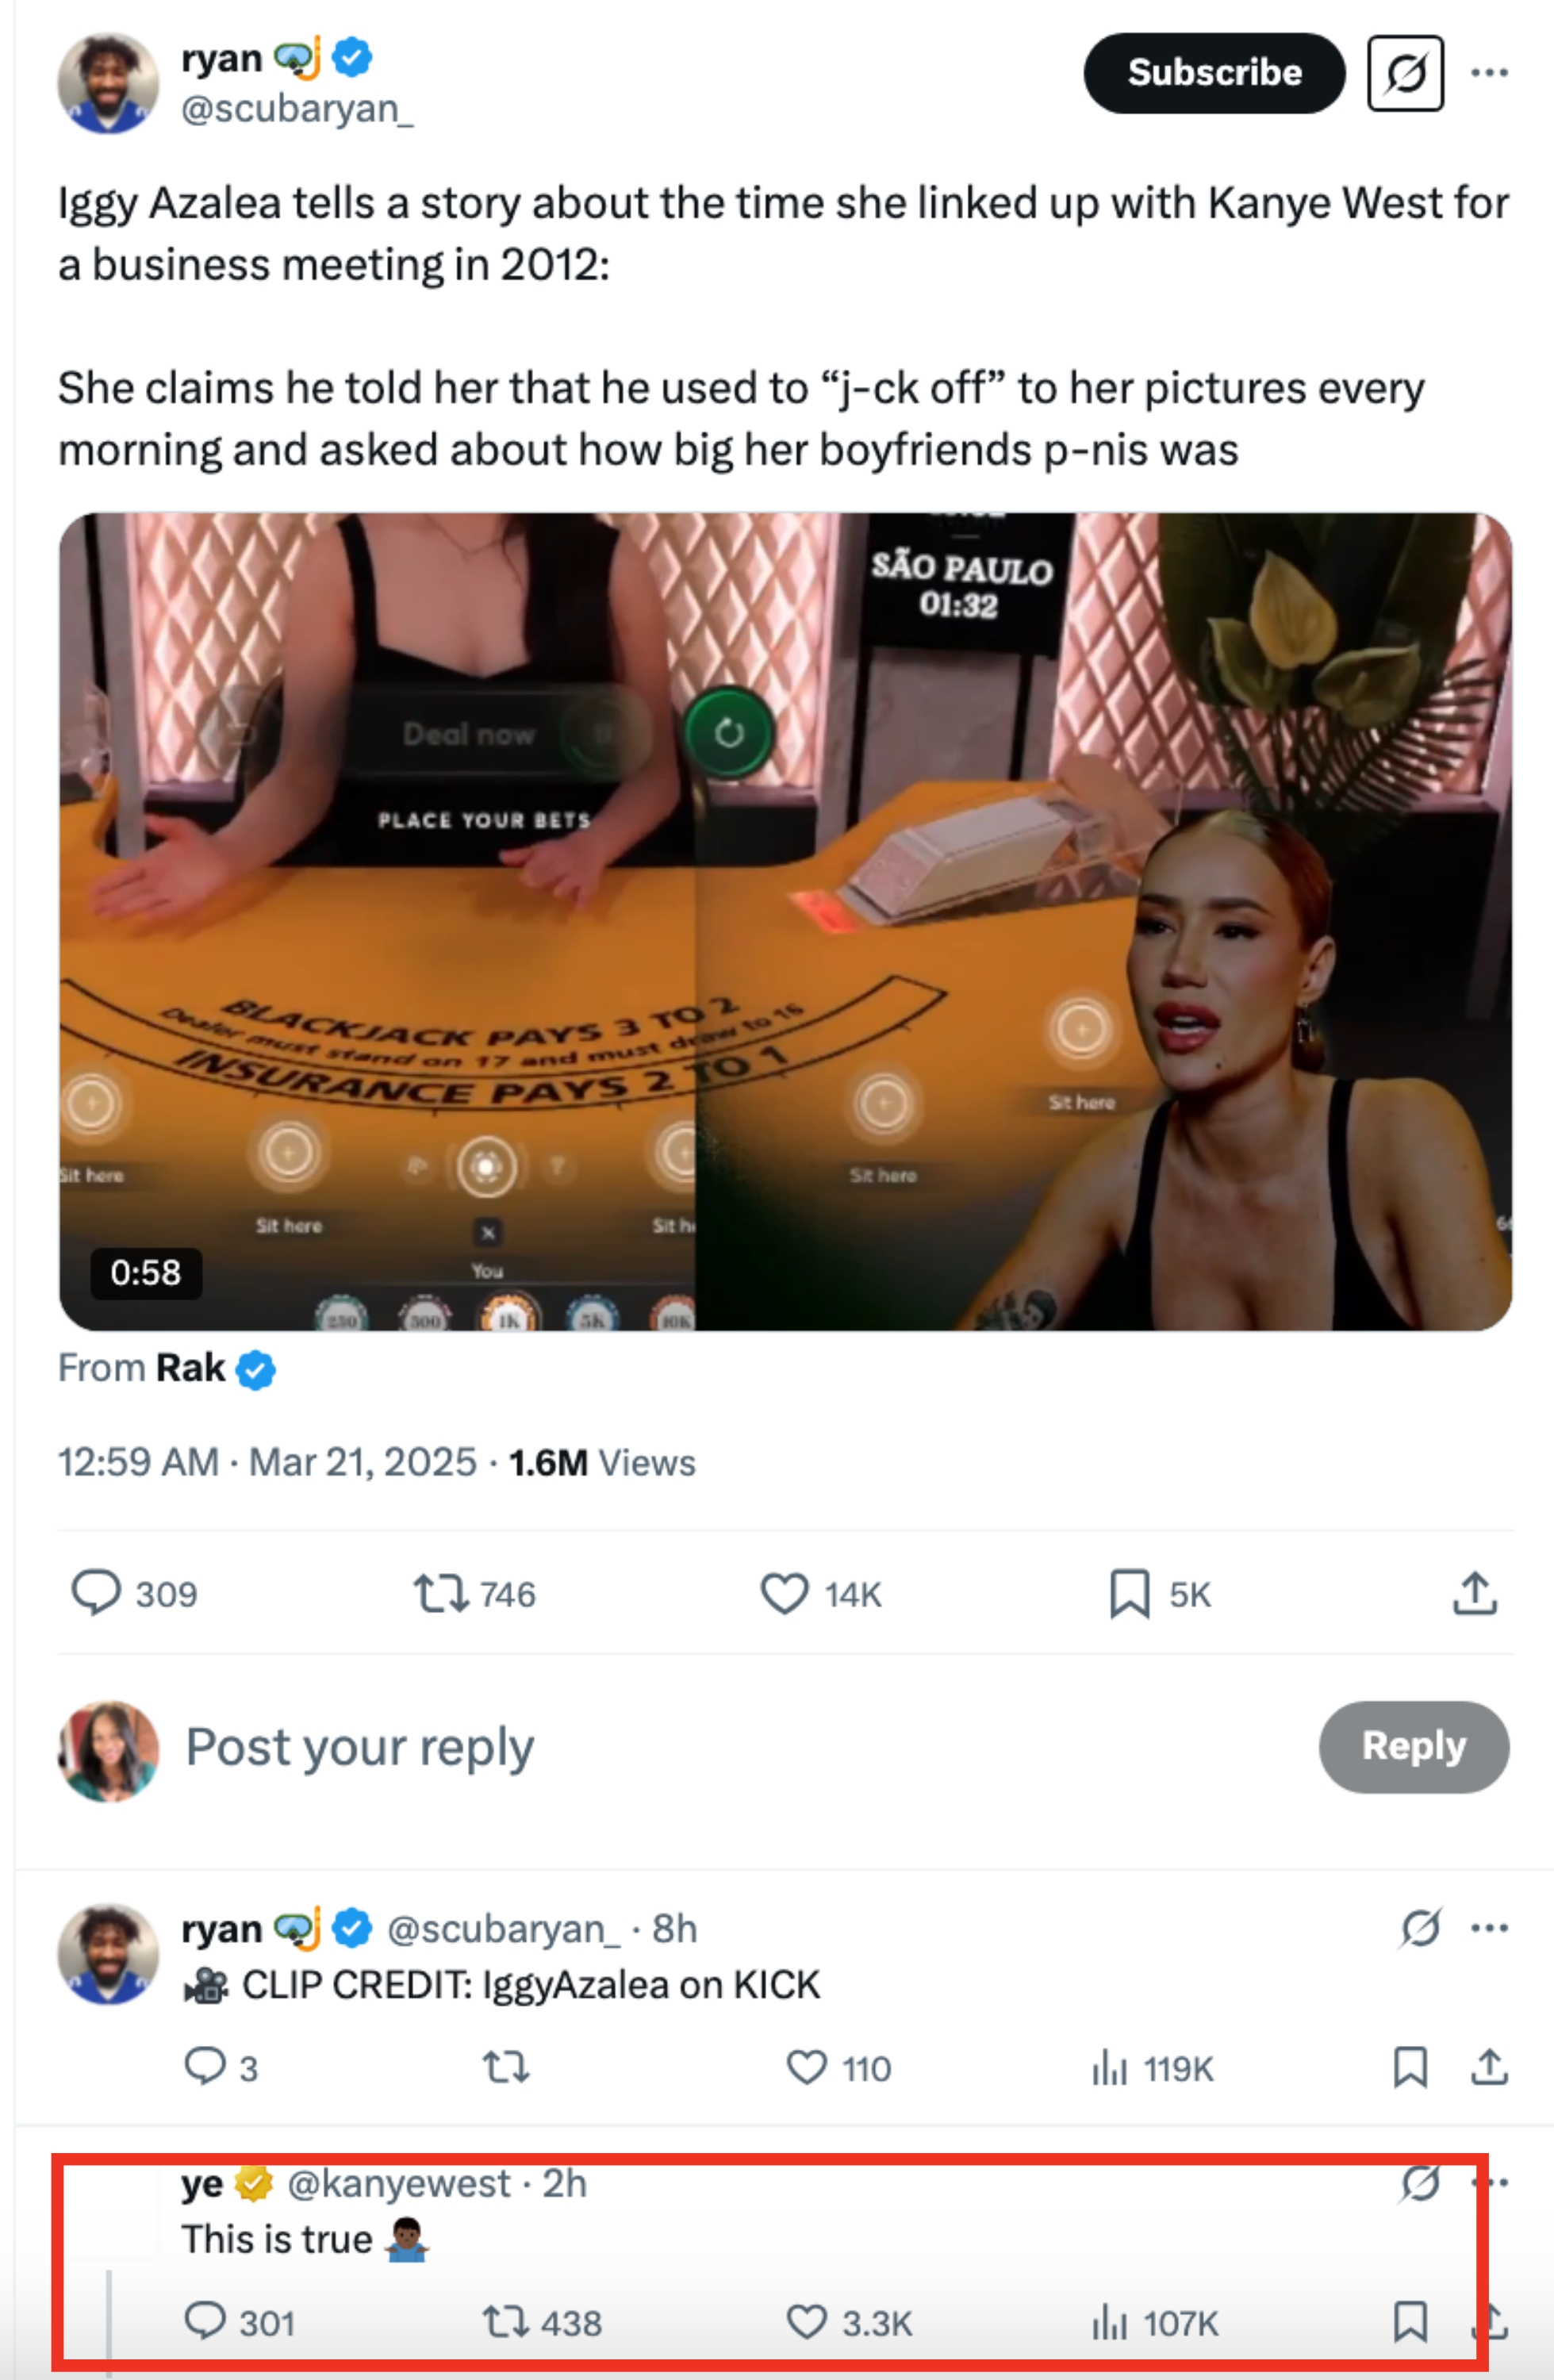Open three-dot menu on CLIP CREDIT reply

tap(1489, 1928)
